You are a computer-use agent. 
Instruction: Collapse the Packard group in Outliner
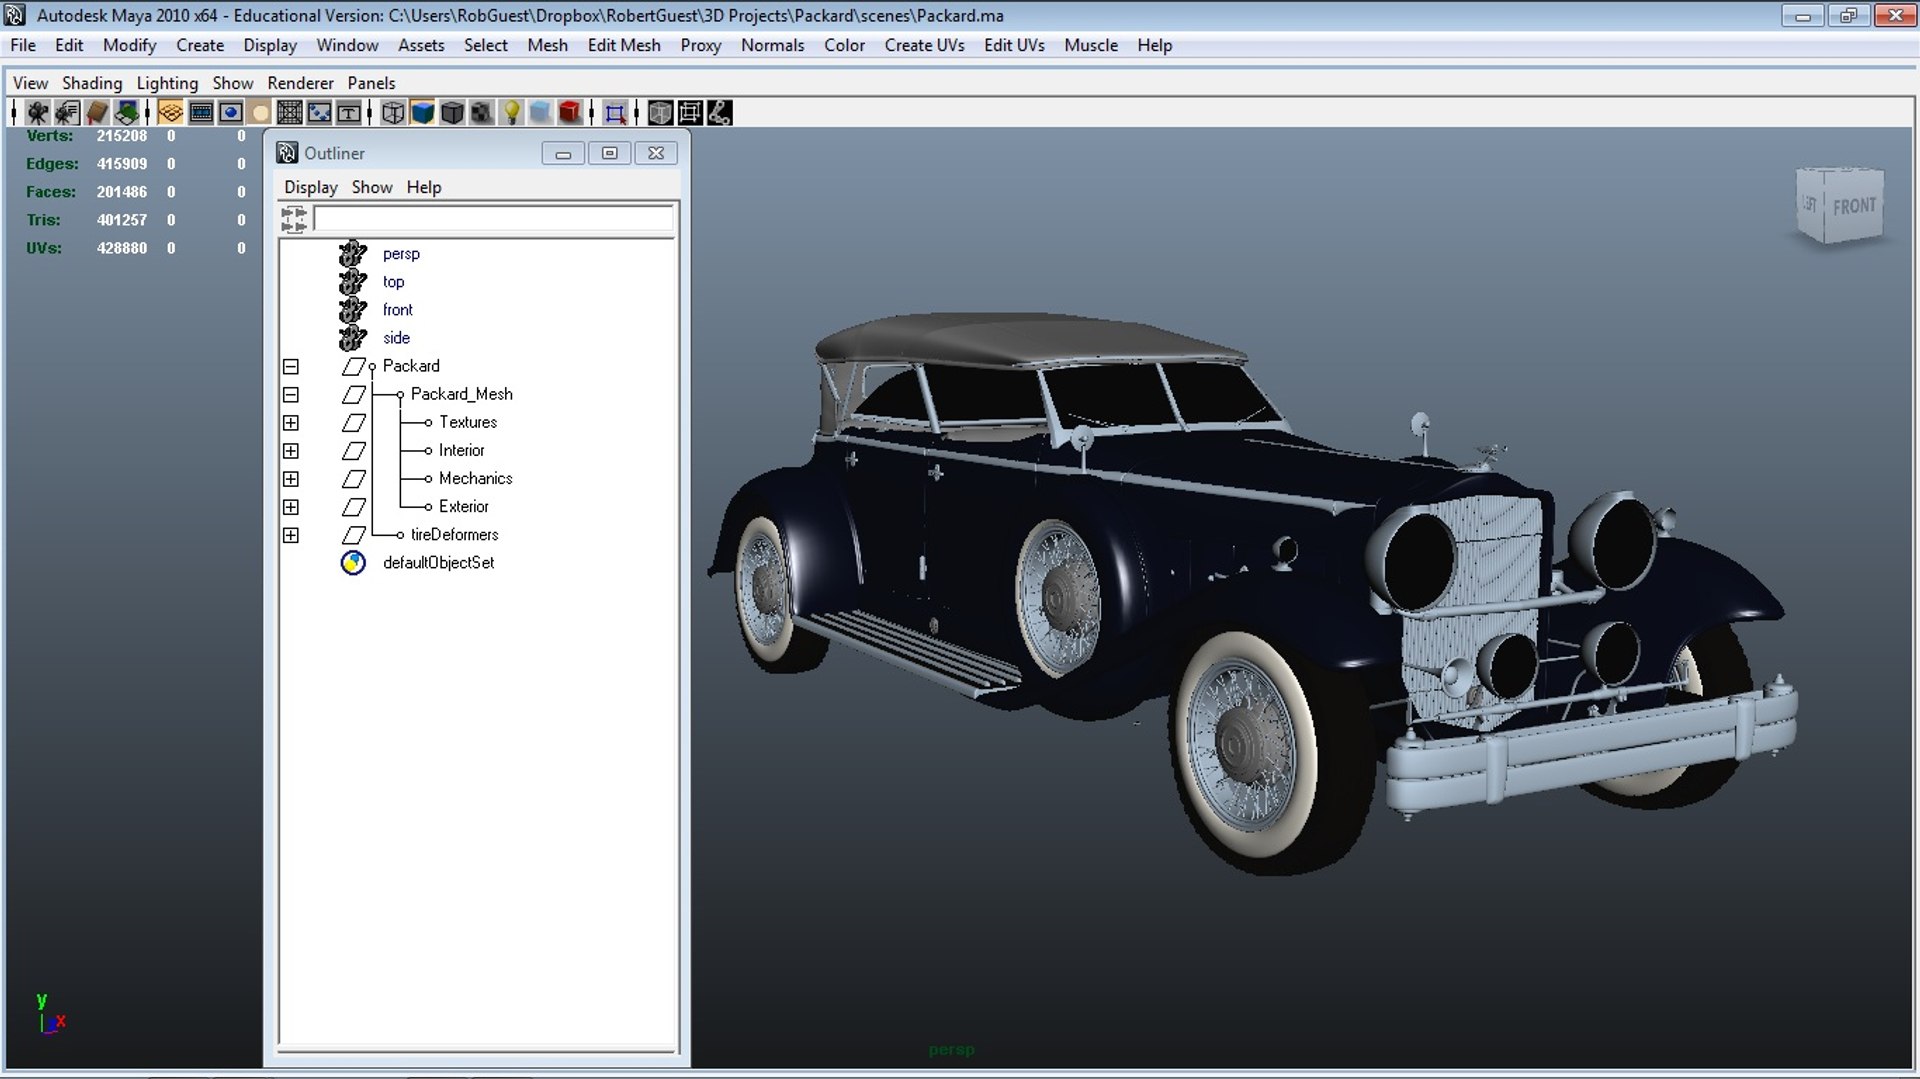point(291,367)
